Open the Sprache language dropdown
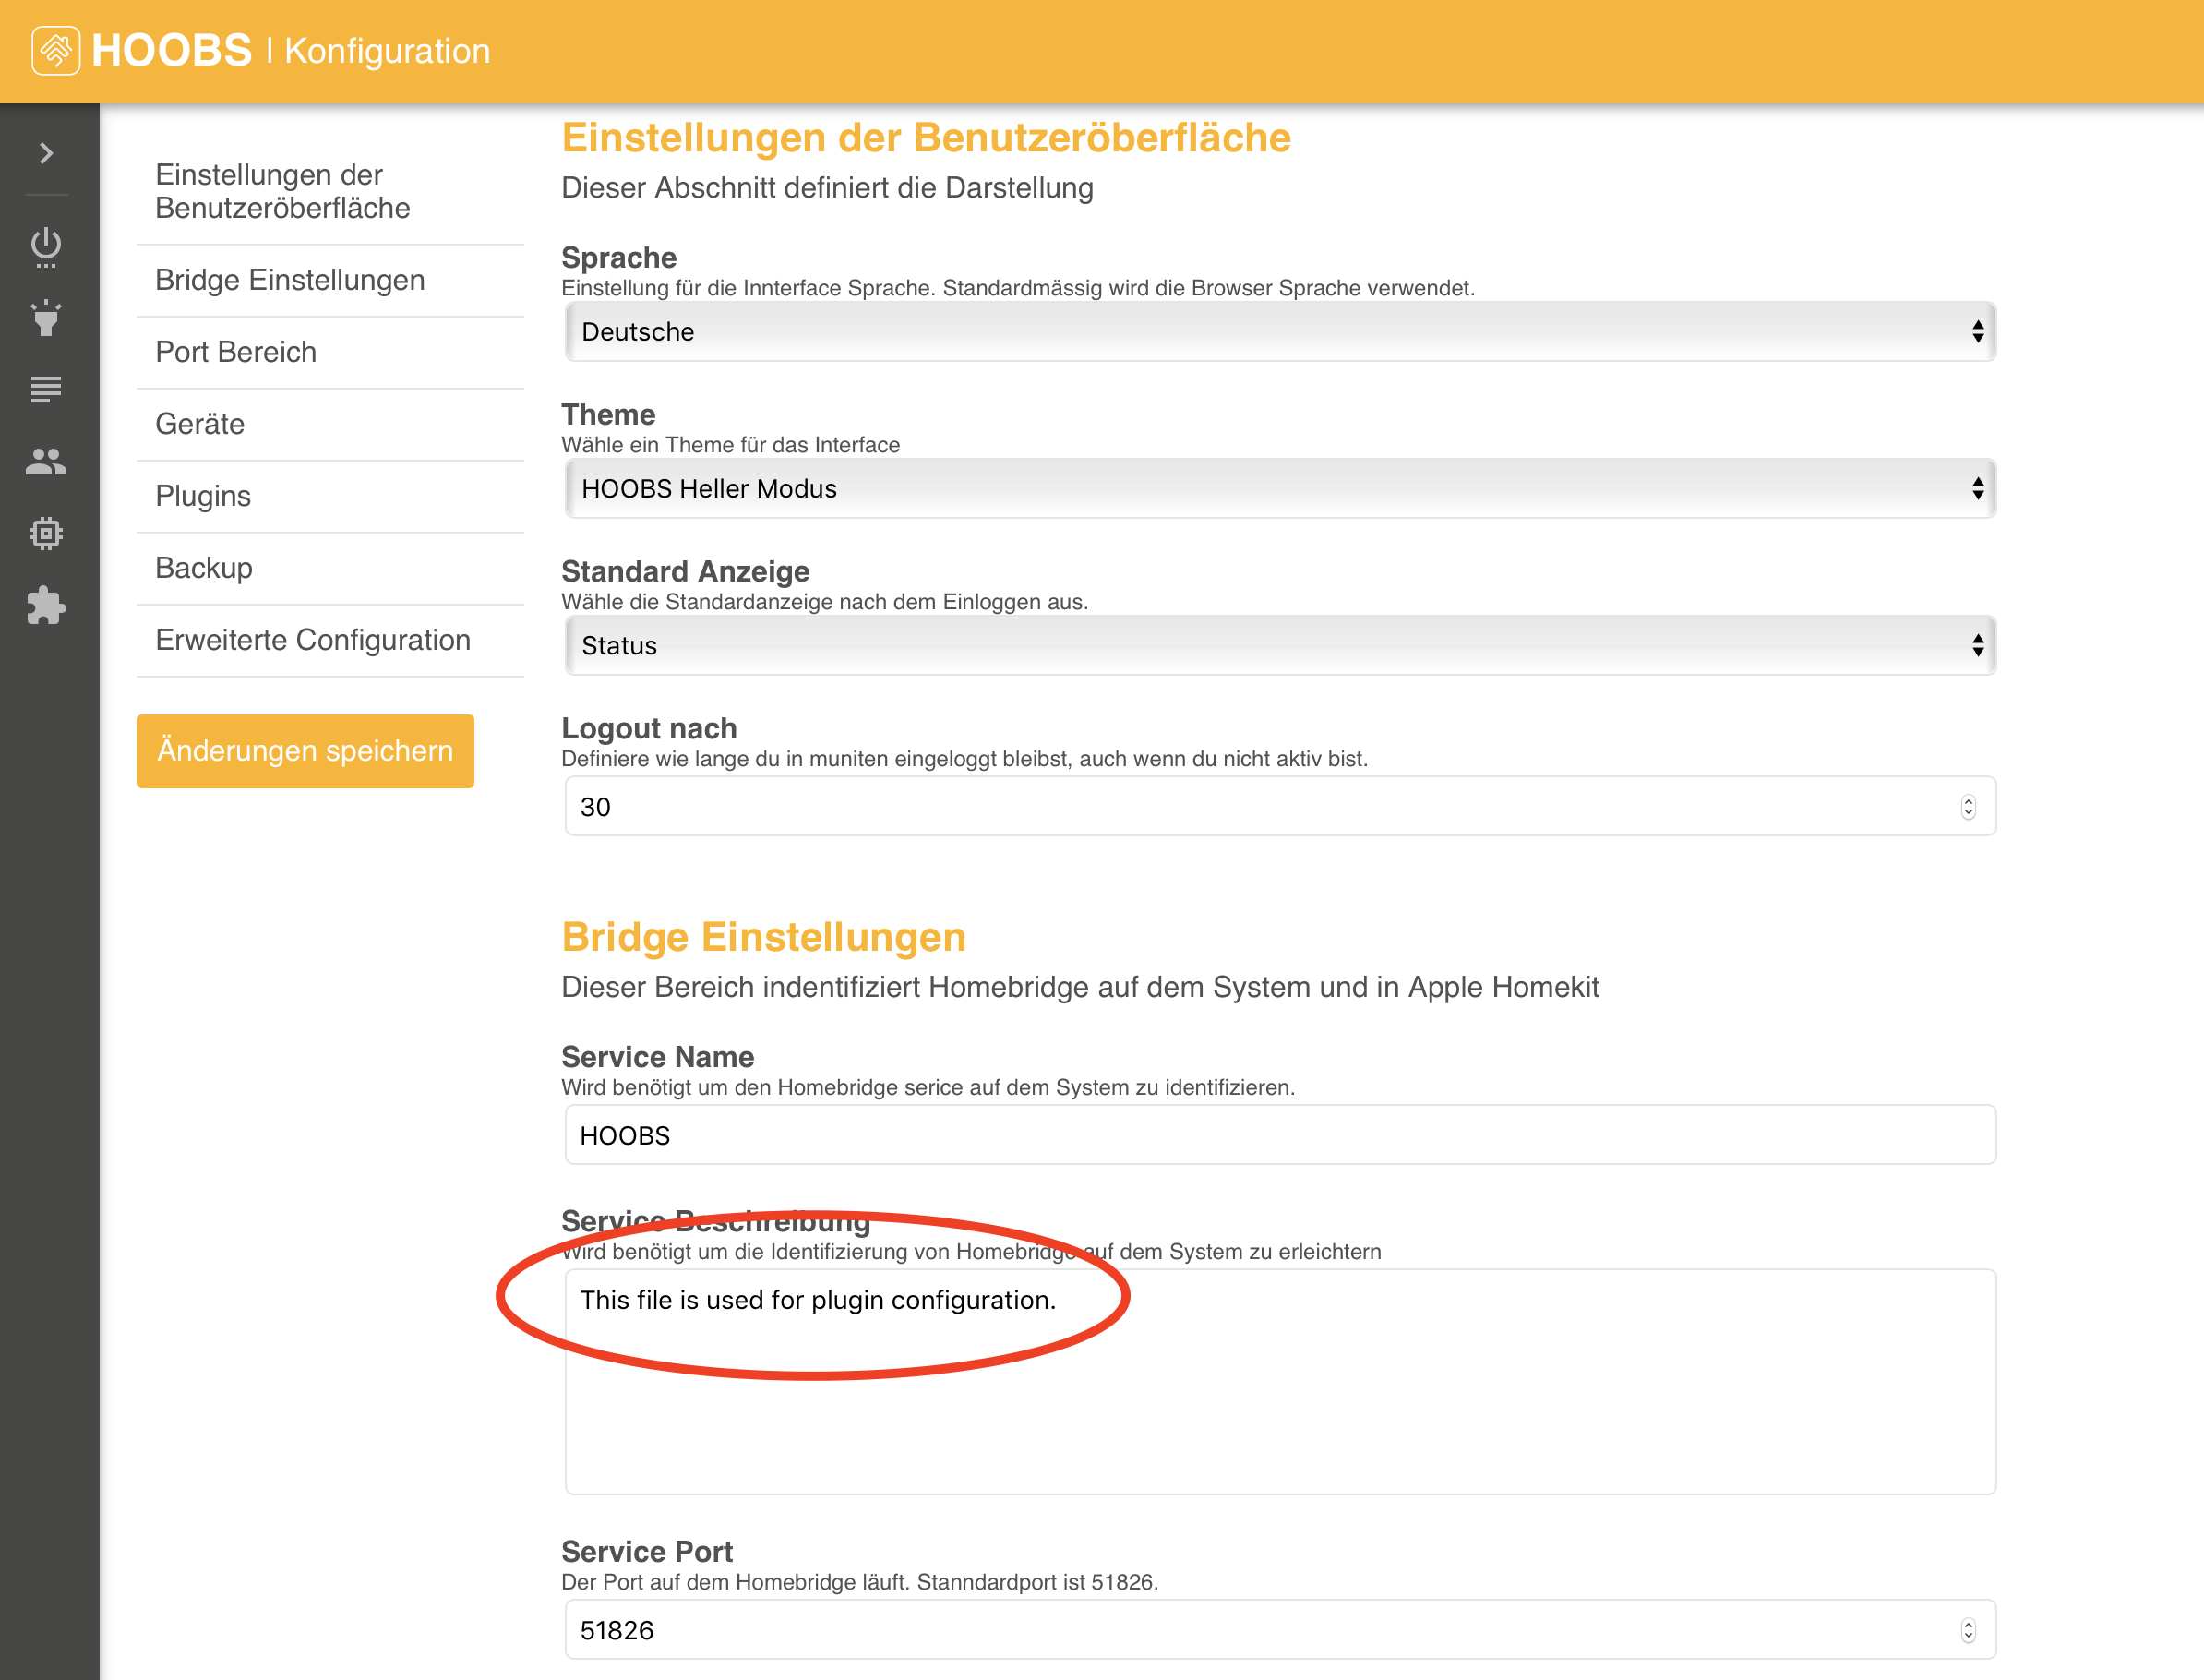 [x=1278, y=332]
